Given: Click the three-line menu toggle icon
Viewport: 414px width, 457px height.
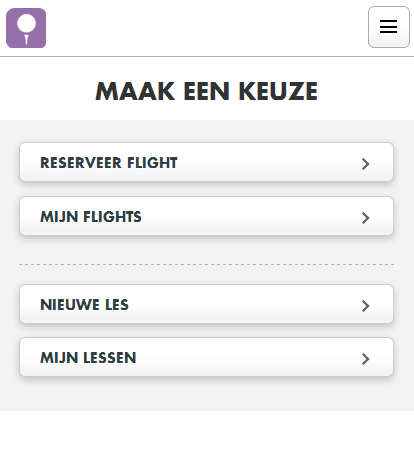Looking at the screenshot, I should coord(389,27).
